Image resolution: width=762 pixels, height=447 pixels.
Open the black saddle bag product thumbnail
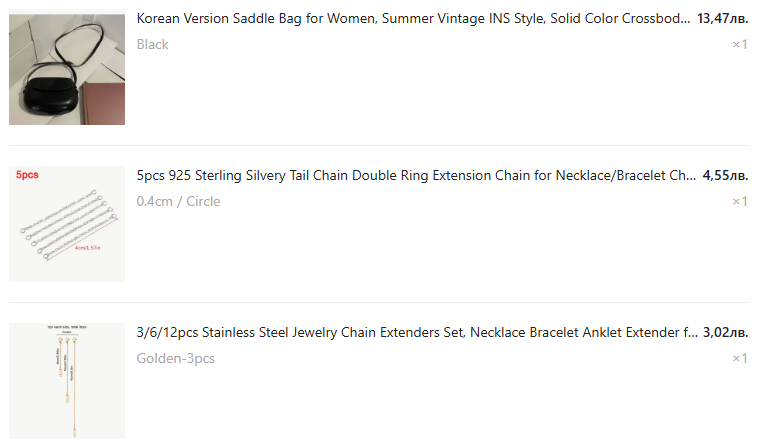pos(66,70)
